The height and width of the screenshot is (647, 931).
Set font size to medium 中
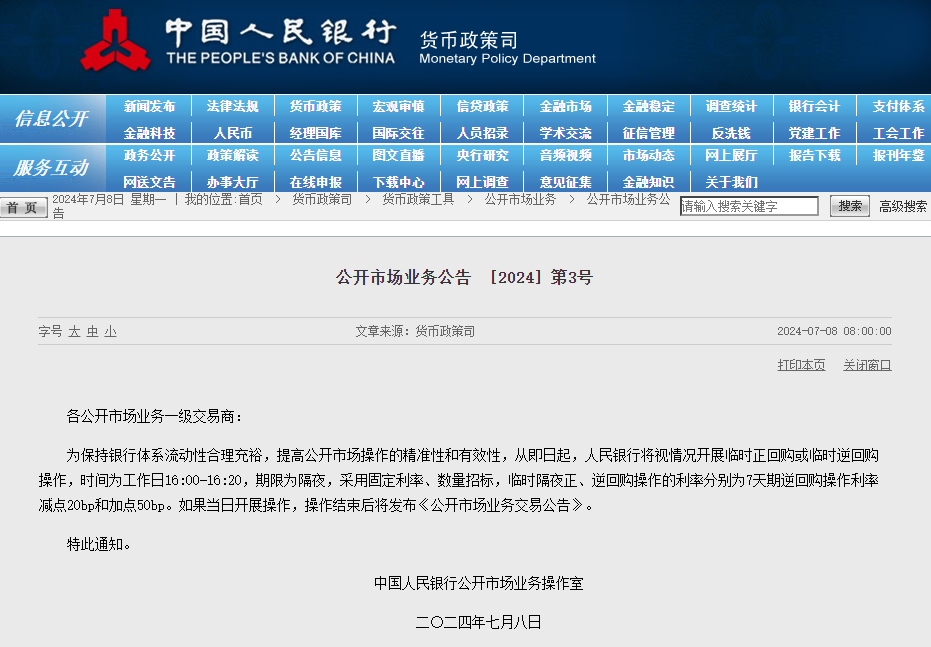(x=92, y=331)
